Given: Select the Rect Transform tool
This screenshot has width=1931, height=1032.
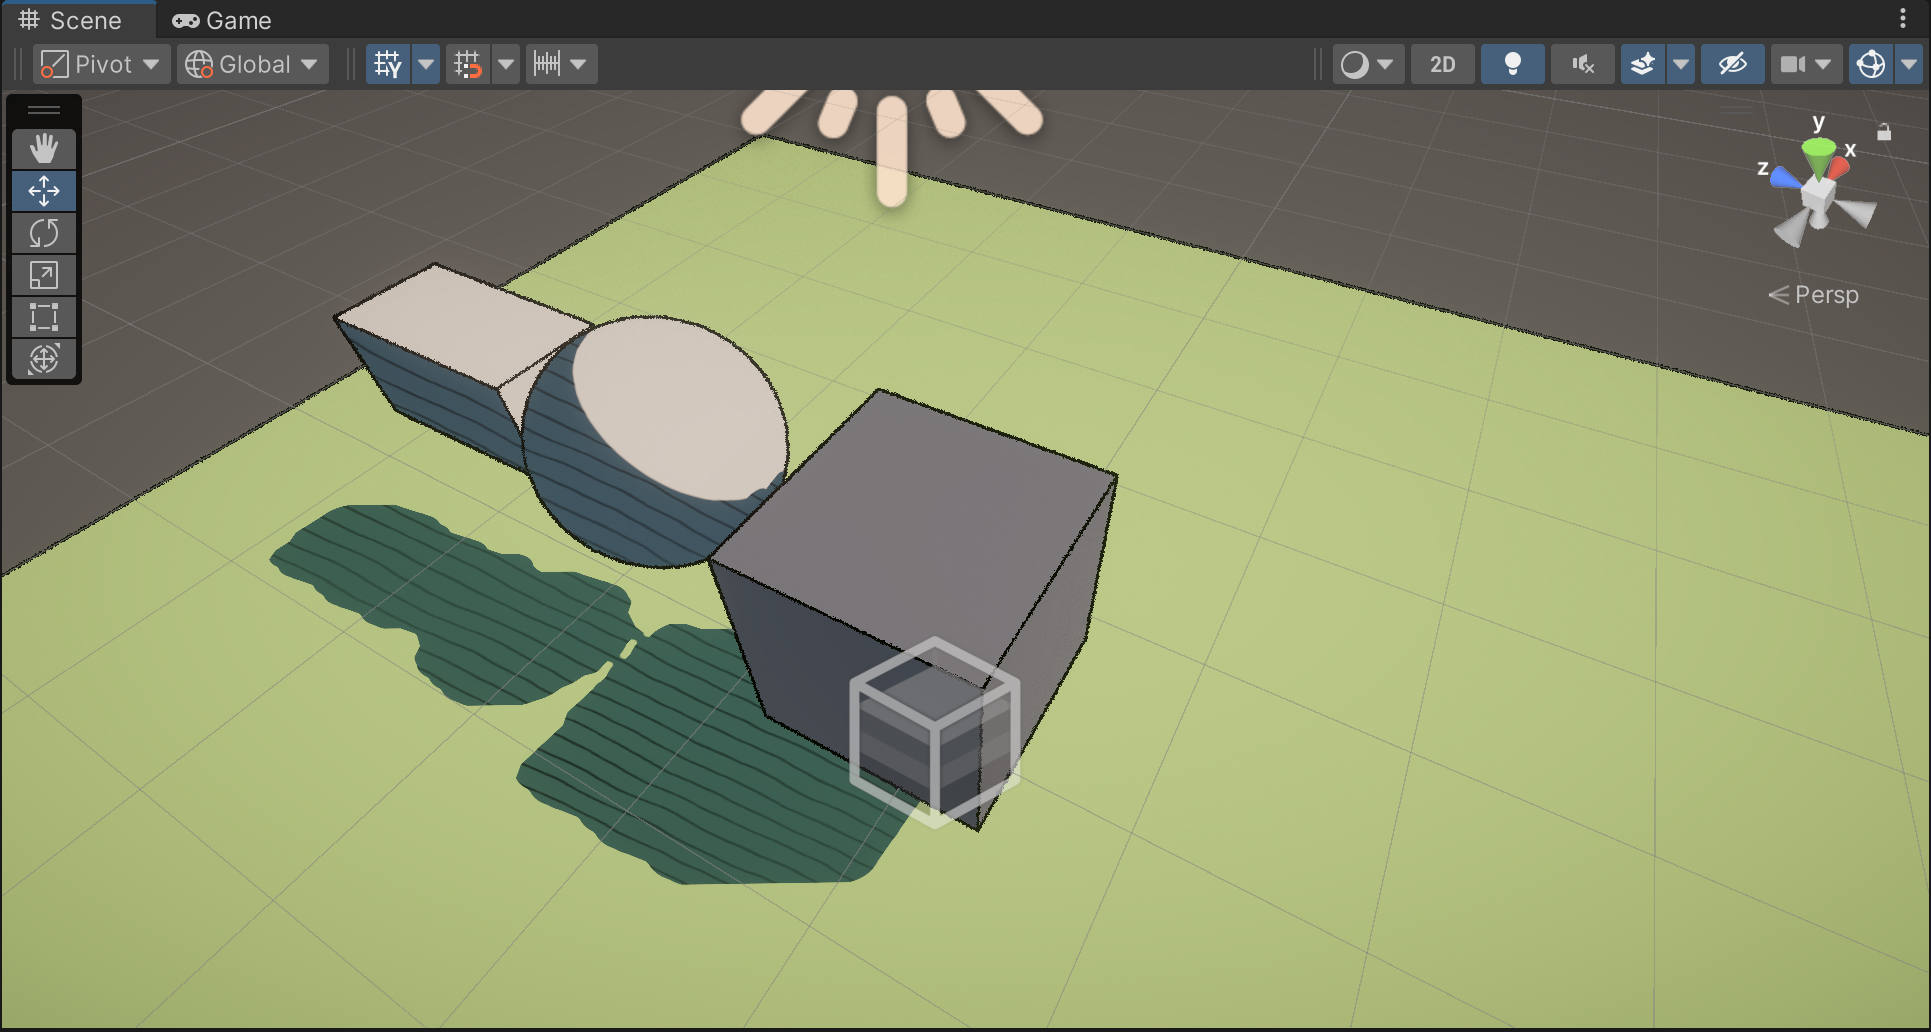Looking at the screenshot, I should pyautogui.click(x=44, y=317).
